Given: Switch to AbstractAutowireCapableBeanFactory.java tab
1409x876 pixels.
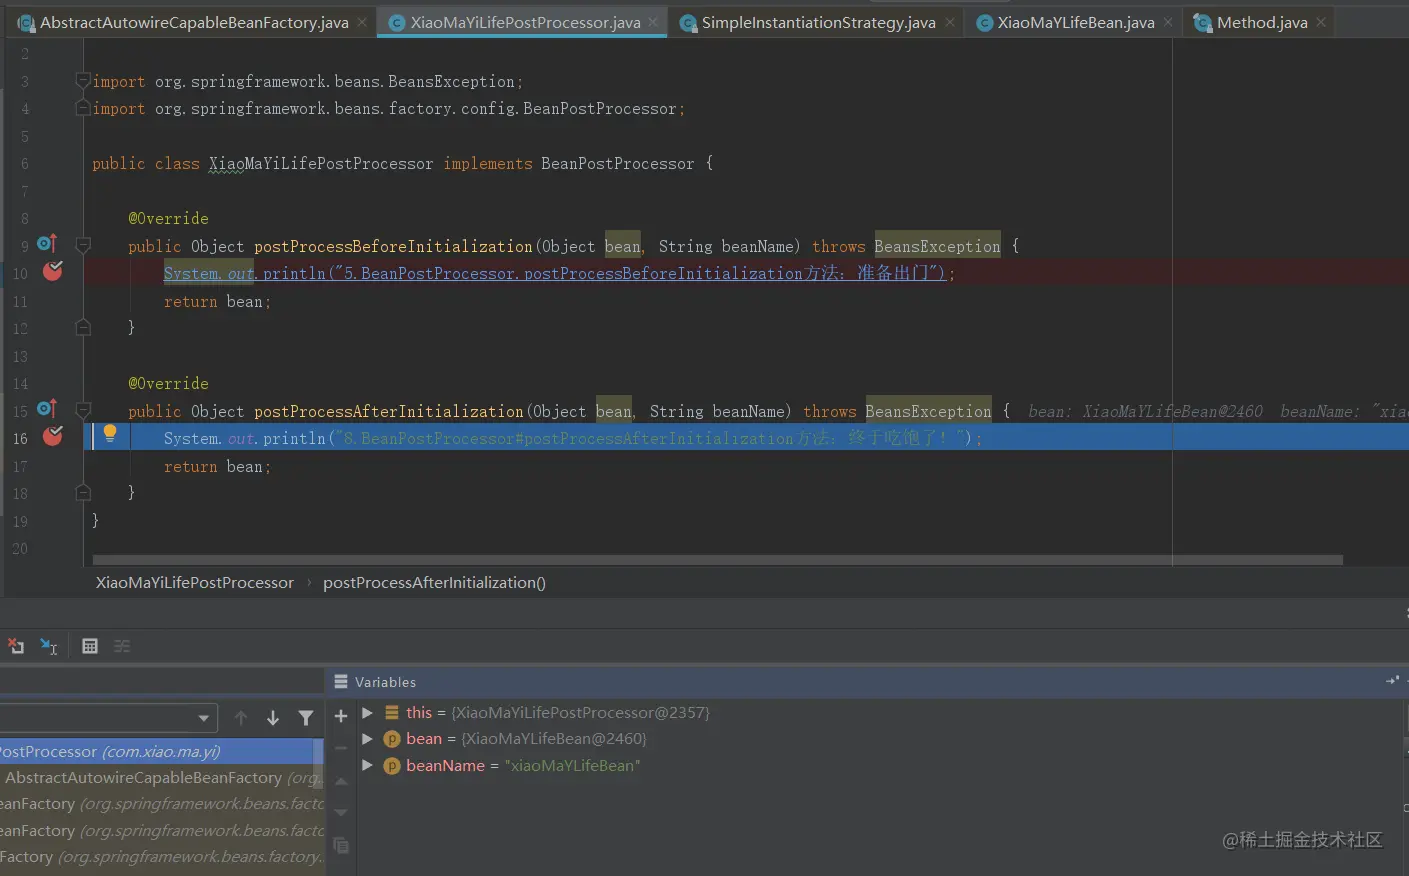Looking at the screenshot, I should coord(194,22).
